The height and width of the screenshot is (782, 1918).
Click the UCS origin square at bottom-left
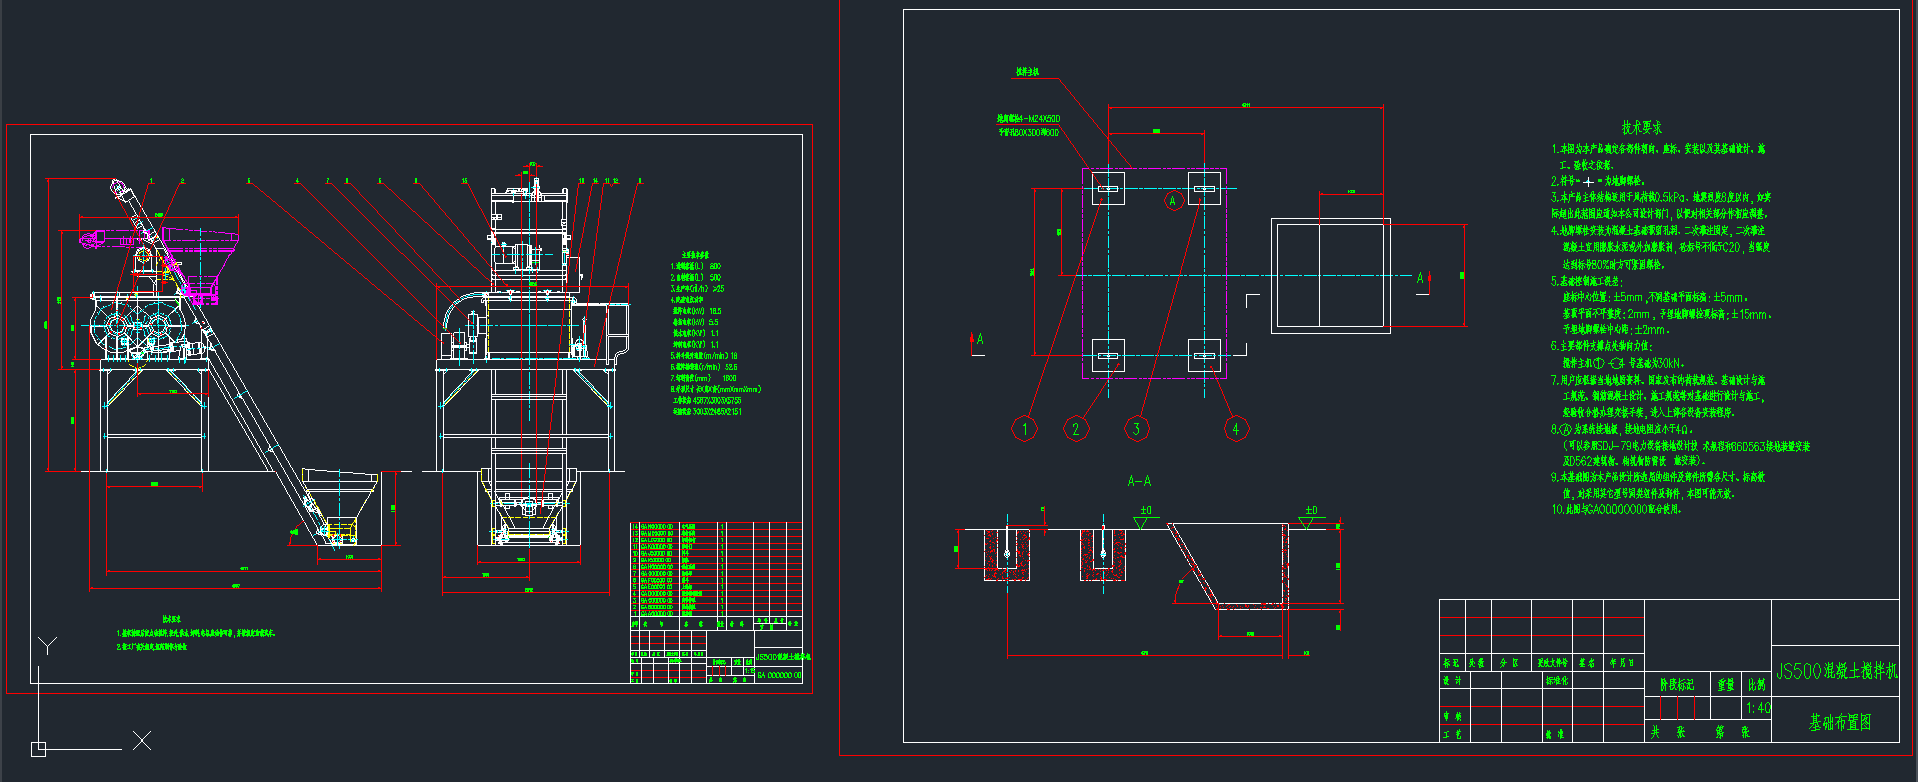pos(38,748)
